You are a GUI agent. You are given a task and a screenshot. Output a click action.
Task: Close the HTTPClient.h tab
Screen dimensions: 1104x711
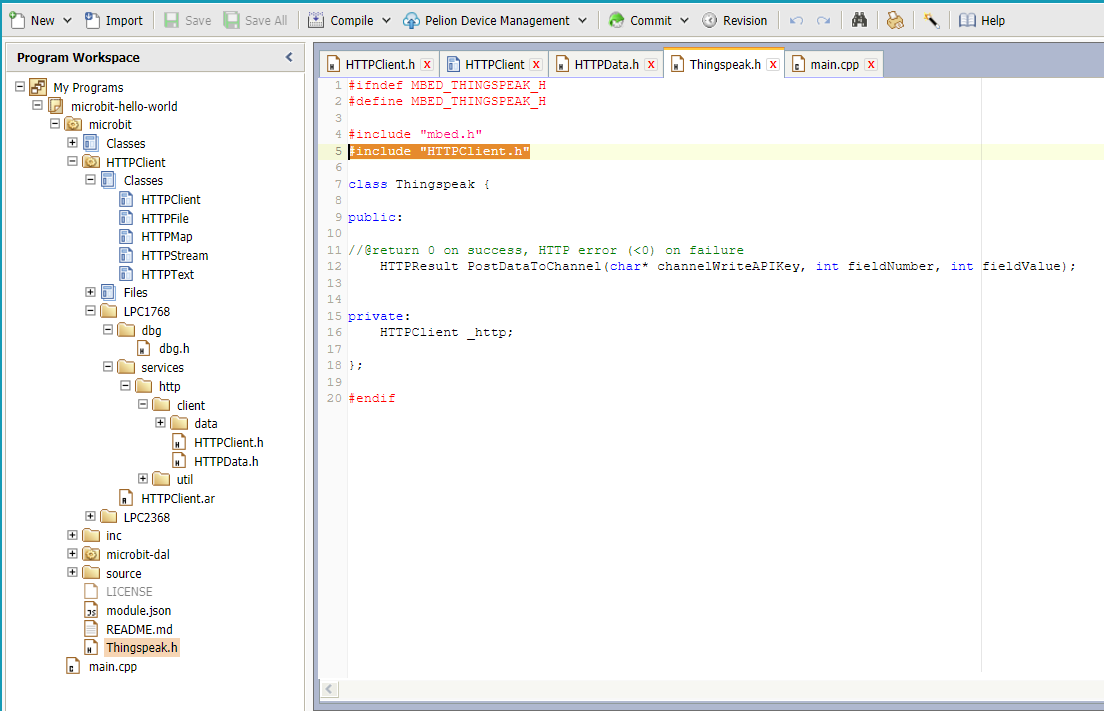click(x=427, y=64)
